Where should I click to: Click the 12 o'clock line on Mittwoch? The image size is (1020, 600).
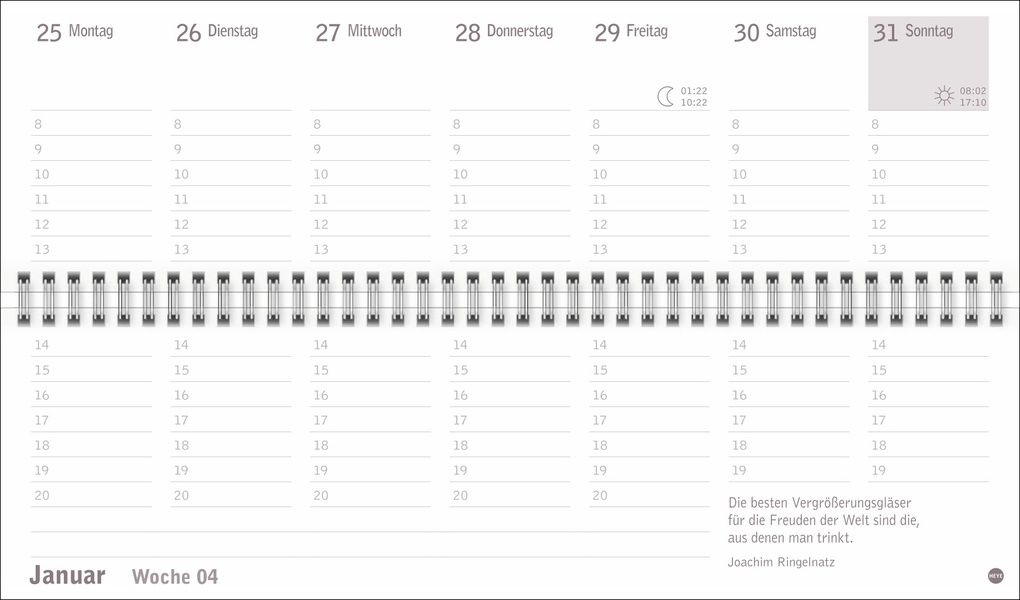[370, 225]
